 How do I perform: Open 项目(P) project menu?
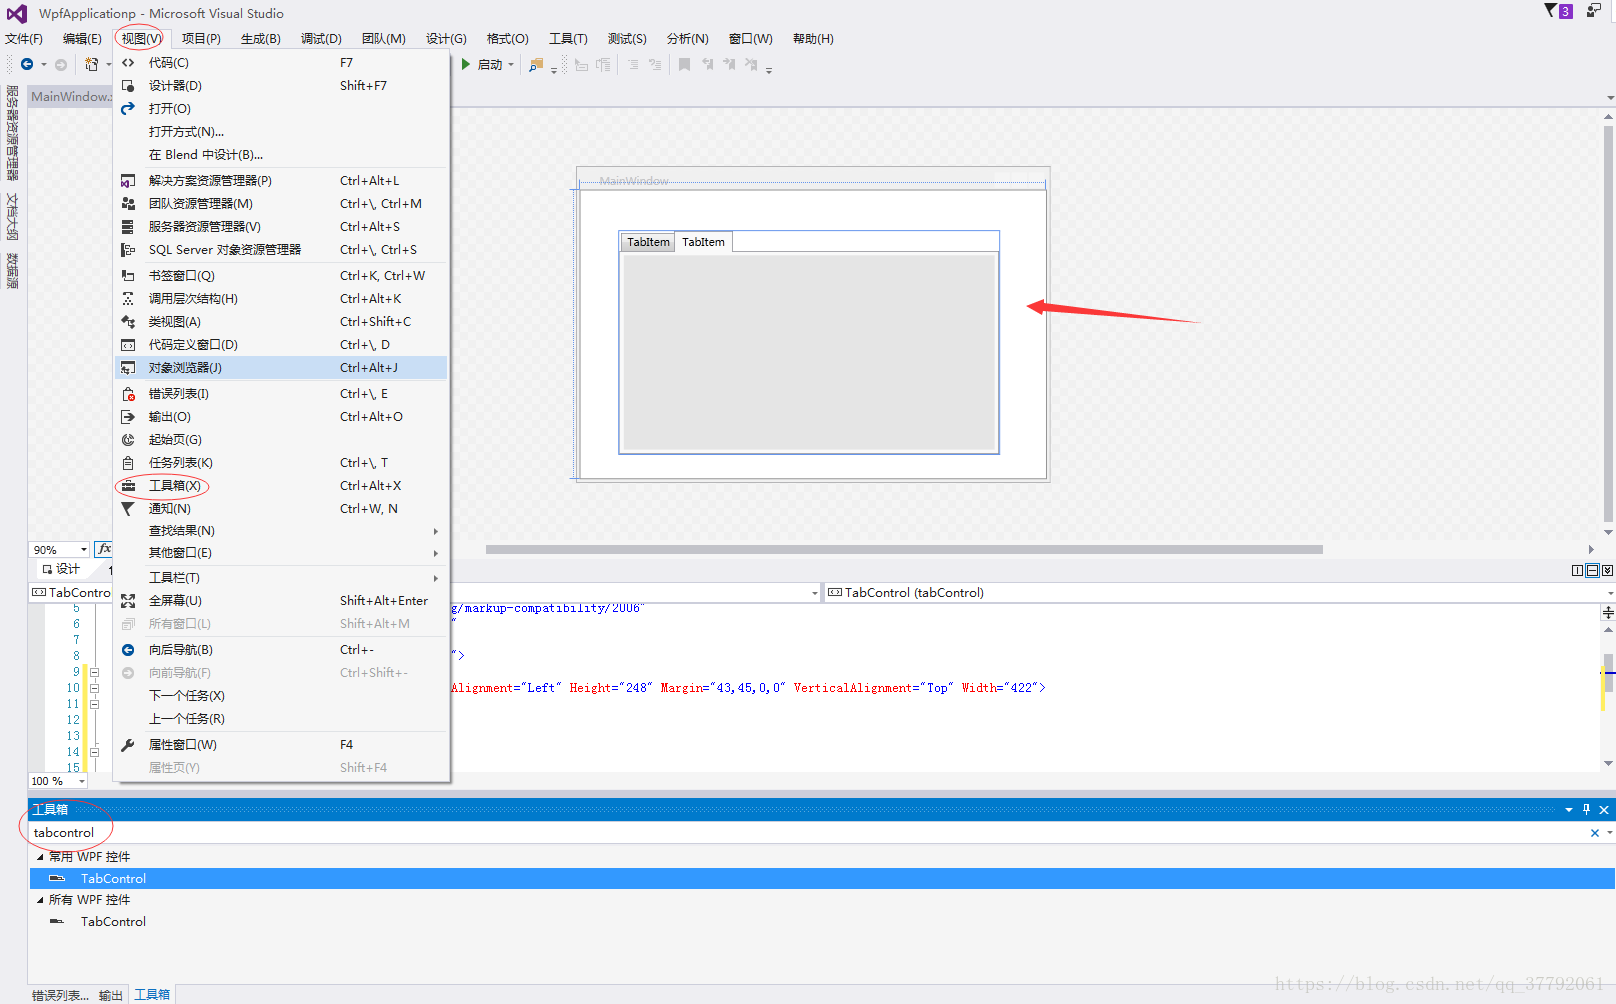coord(201,38)
